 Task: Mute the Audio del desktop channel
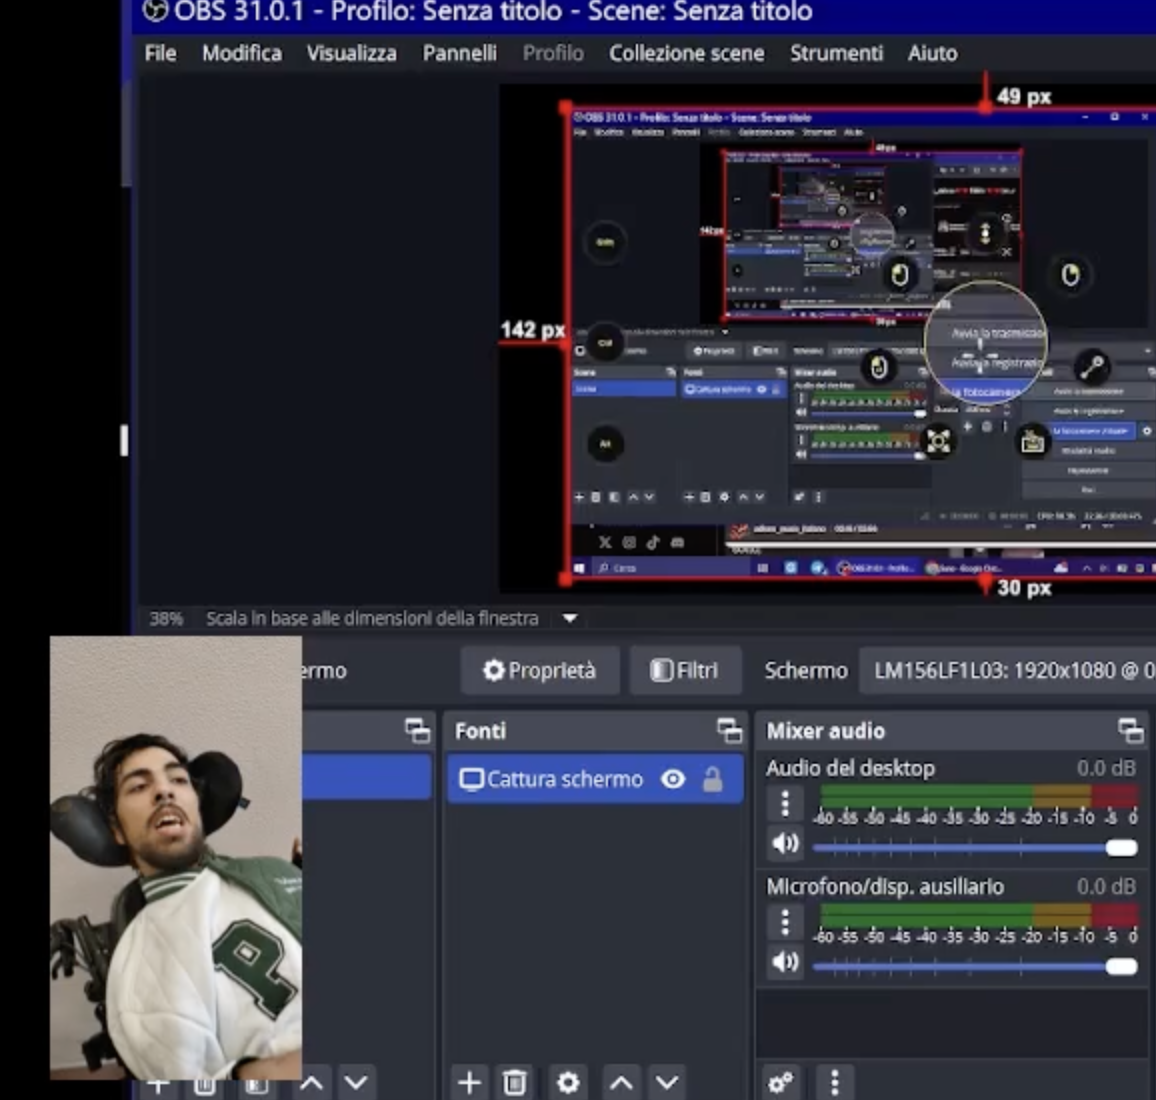785,843
